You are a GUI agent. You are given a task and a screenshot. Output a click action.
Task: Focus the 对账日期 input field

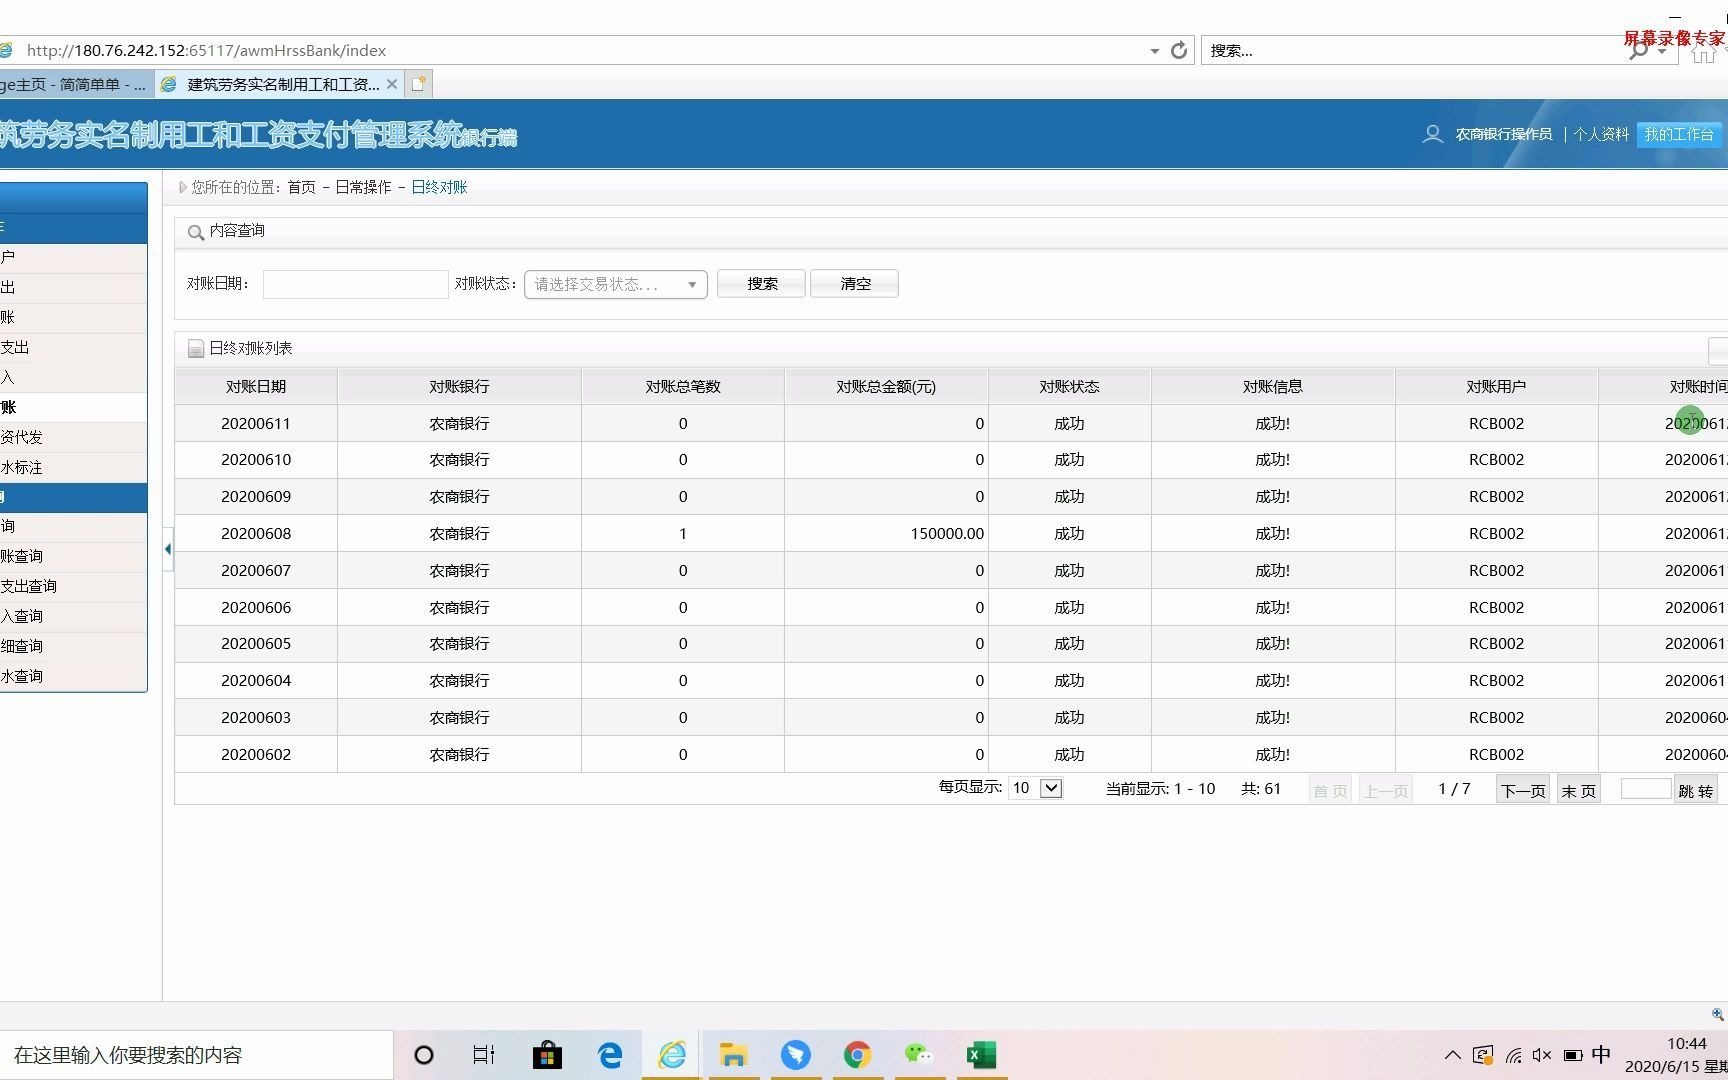(355, 284)
